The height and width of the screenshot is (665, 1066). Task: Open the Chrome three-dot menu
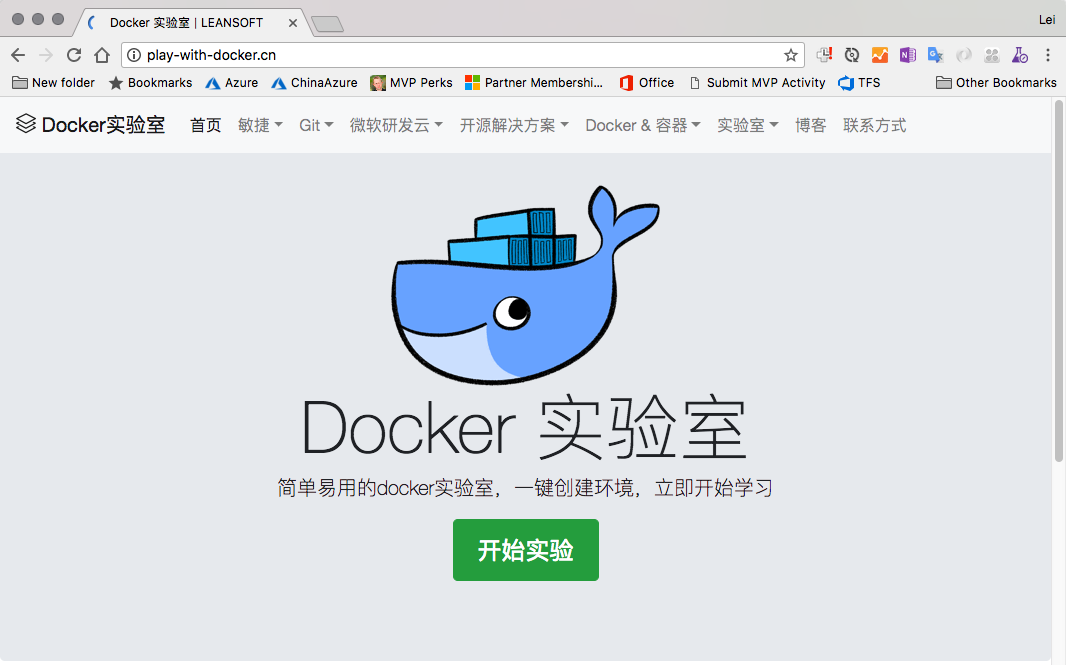[1048, 55]
